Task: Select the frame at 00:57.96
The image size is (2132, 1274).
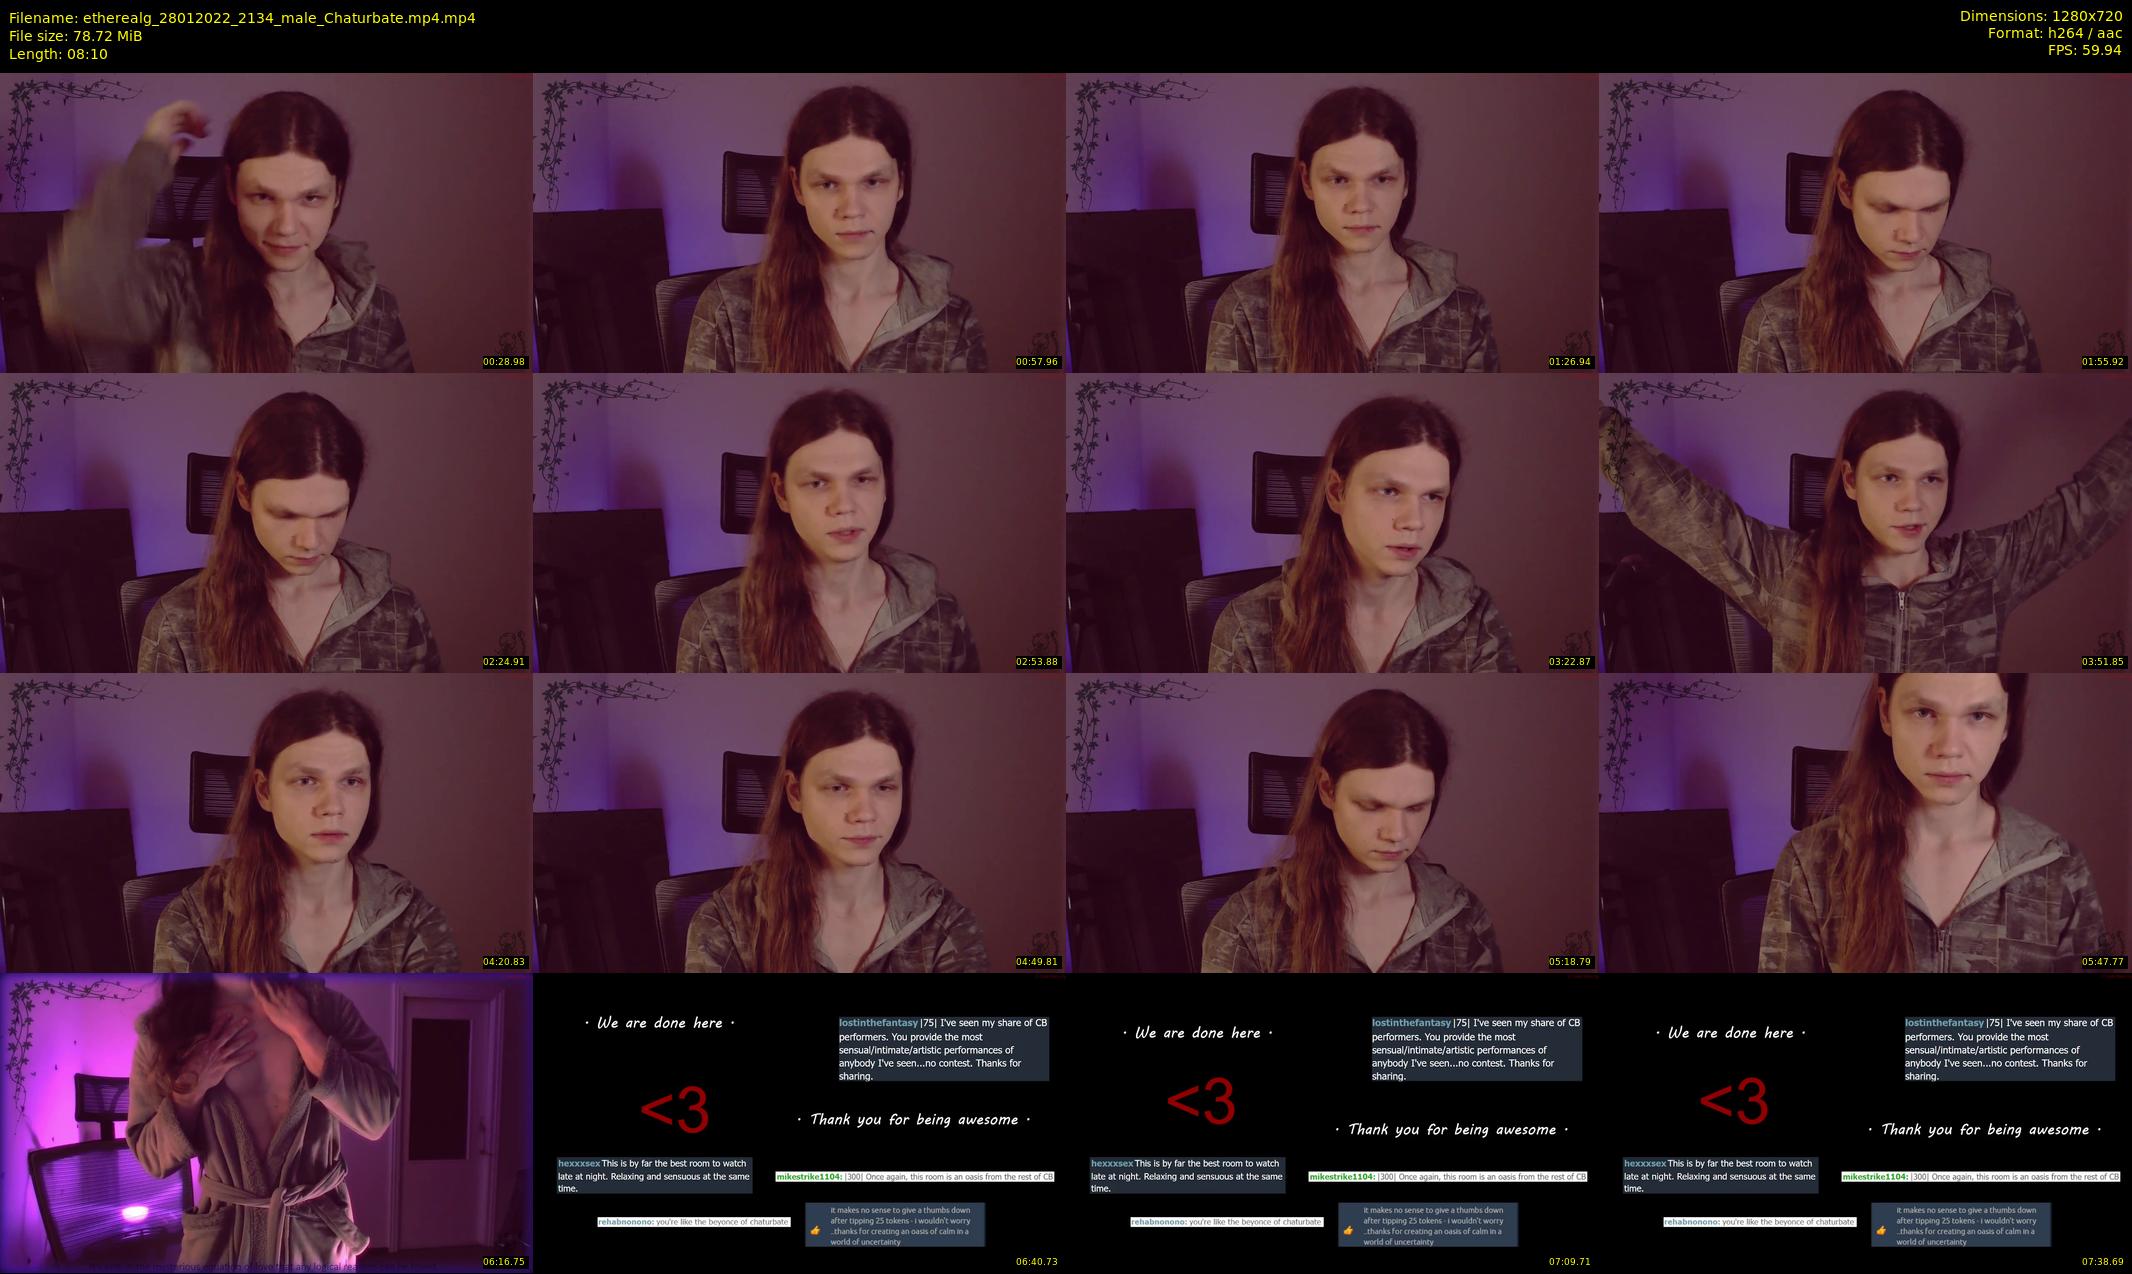Action: tap(799, 222)
